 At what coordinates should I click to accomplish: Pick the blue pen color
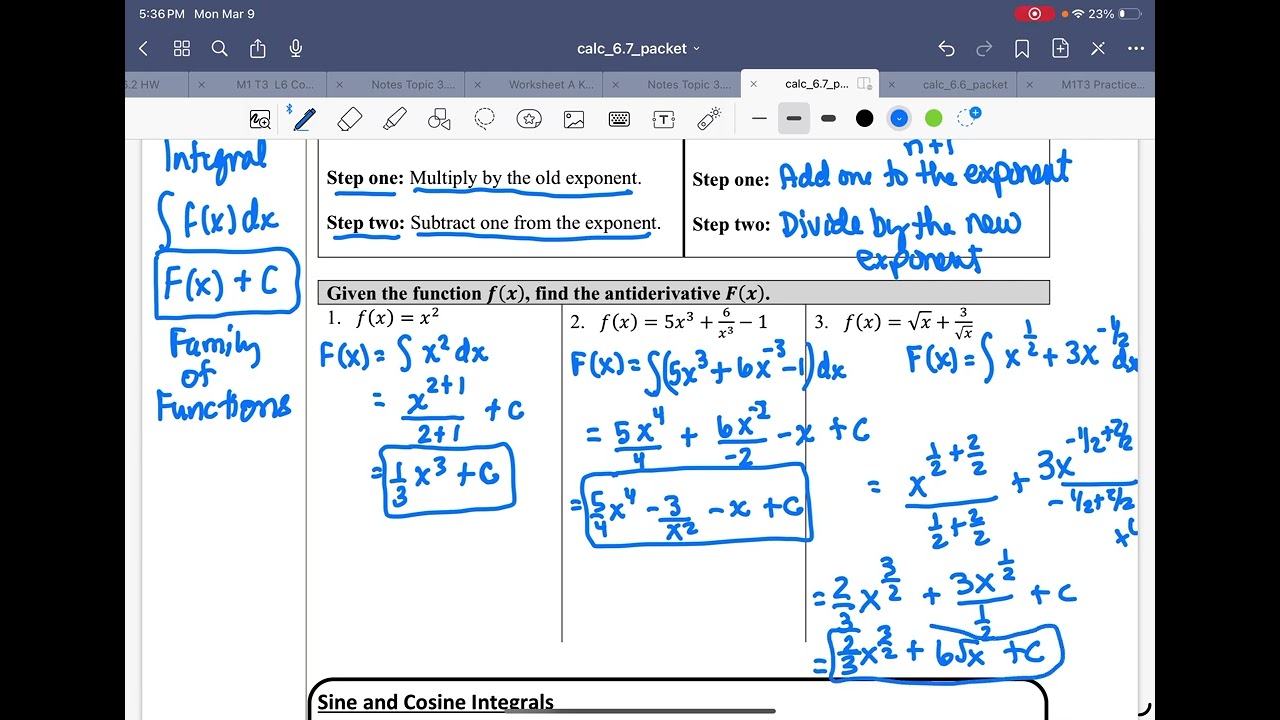click(x=899, y=118)
